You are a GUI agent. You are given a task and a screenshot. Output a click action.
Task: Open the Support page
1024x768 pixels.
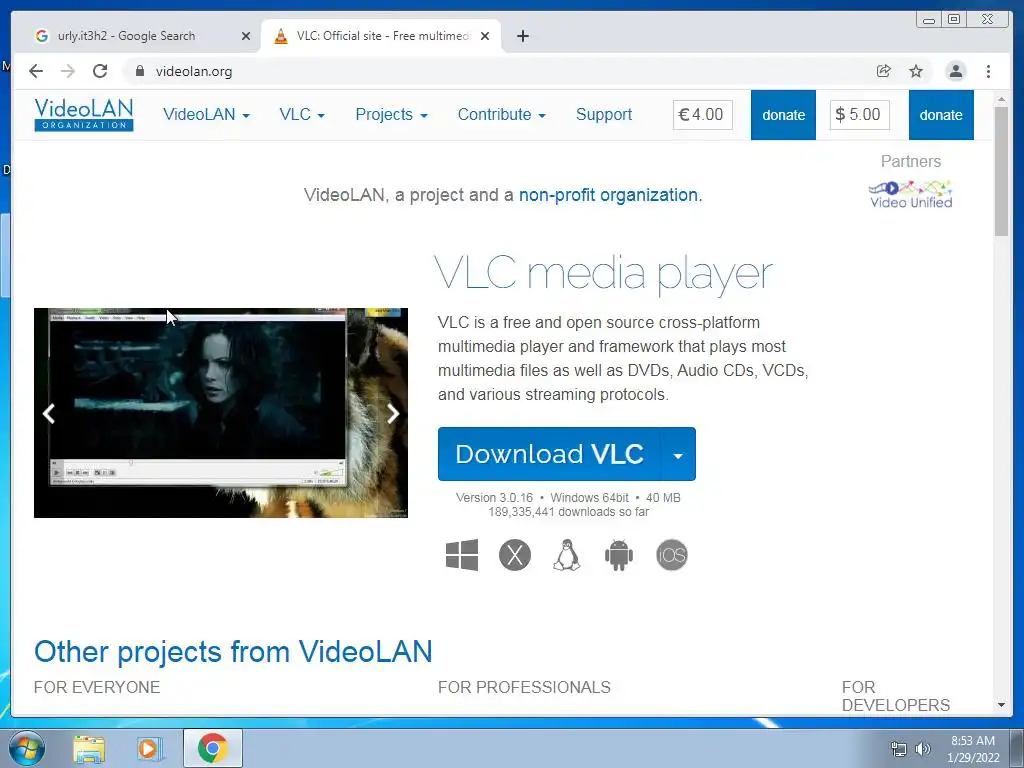[x=604, y=115]
